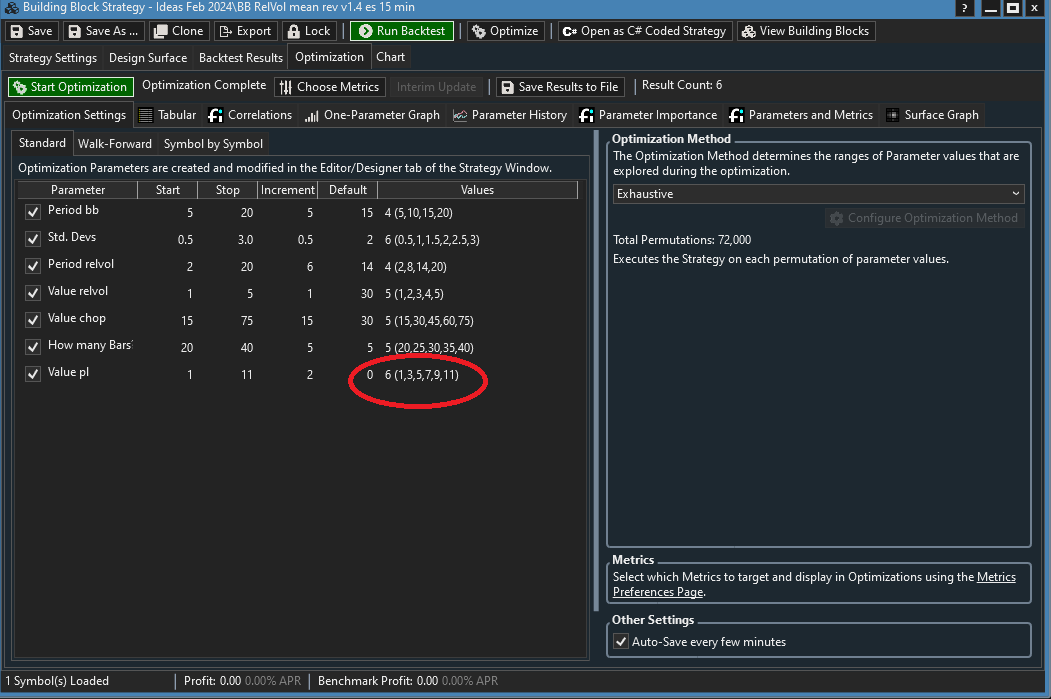The height and width of the screenshot is (699, 1051).
Task: Uncheck the Period bb parameter
Action: [x=33, y=212]
